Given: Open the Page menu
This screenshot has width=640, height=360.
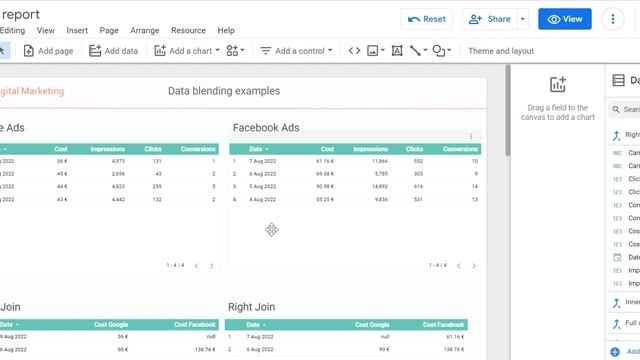Looking at the screenshot, I should pos(109,30).
